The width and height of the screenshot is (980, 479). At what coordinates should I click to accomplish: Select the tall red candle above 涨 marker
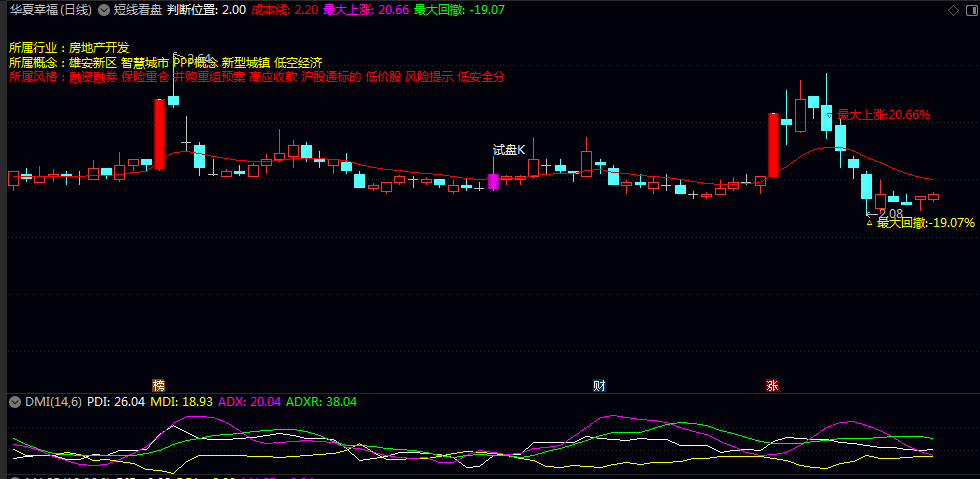774,145
